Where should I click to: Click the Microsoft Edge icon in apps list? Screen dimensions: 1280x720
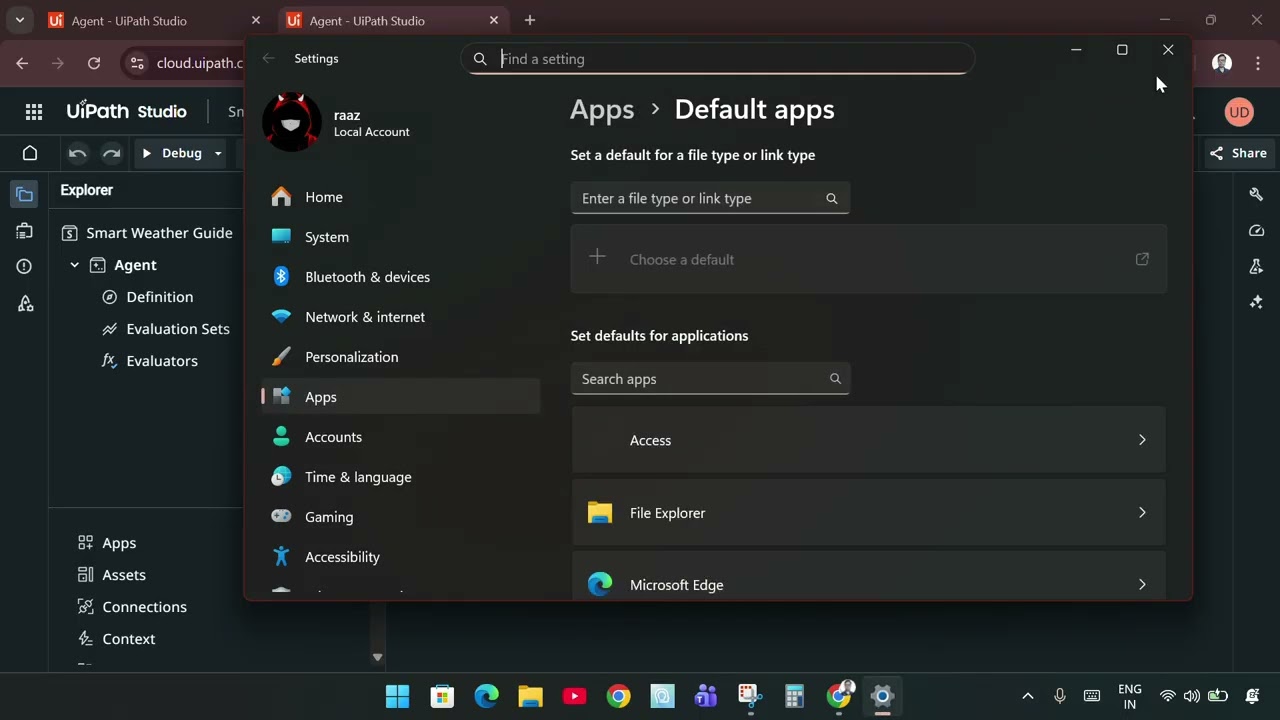point(600,585)
